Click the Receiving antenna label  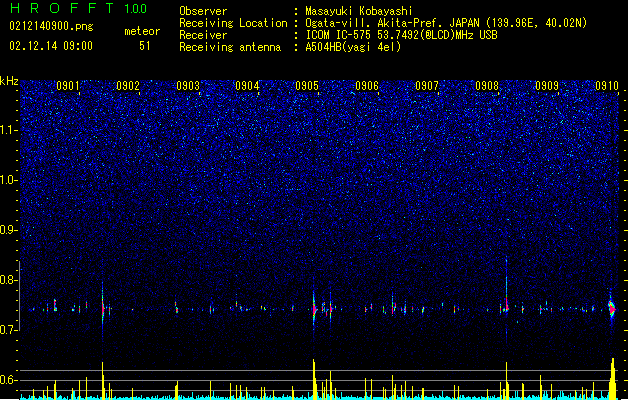(x=230, y=47)
